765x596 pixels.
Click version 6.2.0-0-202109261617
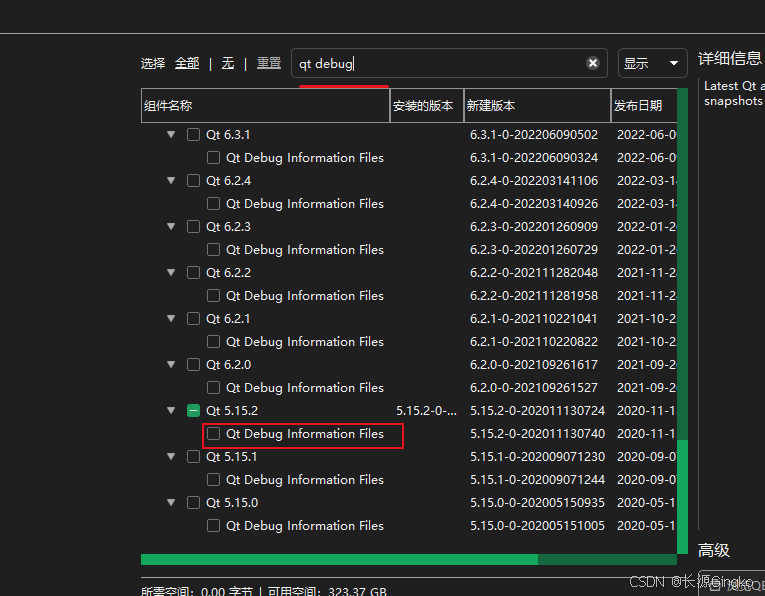[534, 364]
